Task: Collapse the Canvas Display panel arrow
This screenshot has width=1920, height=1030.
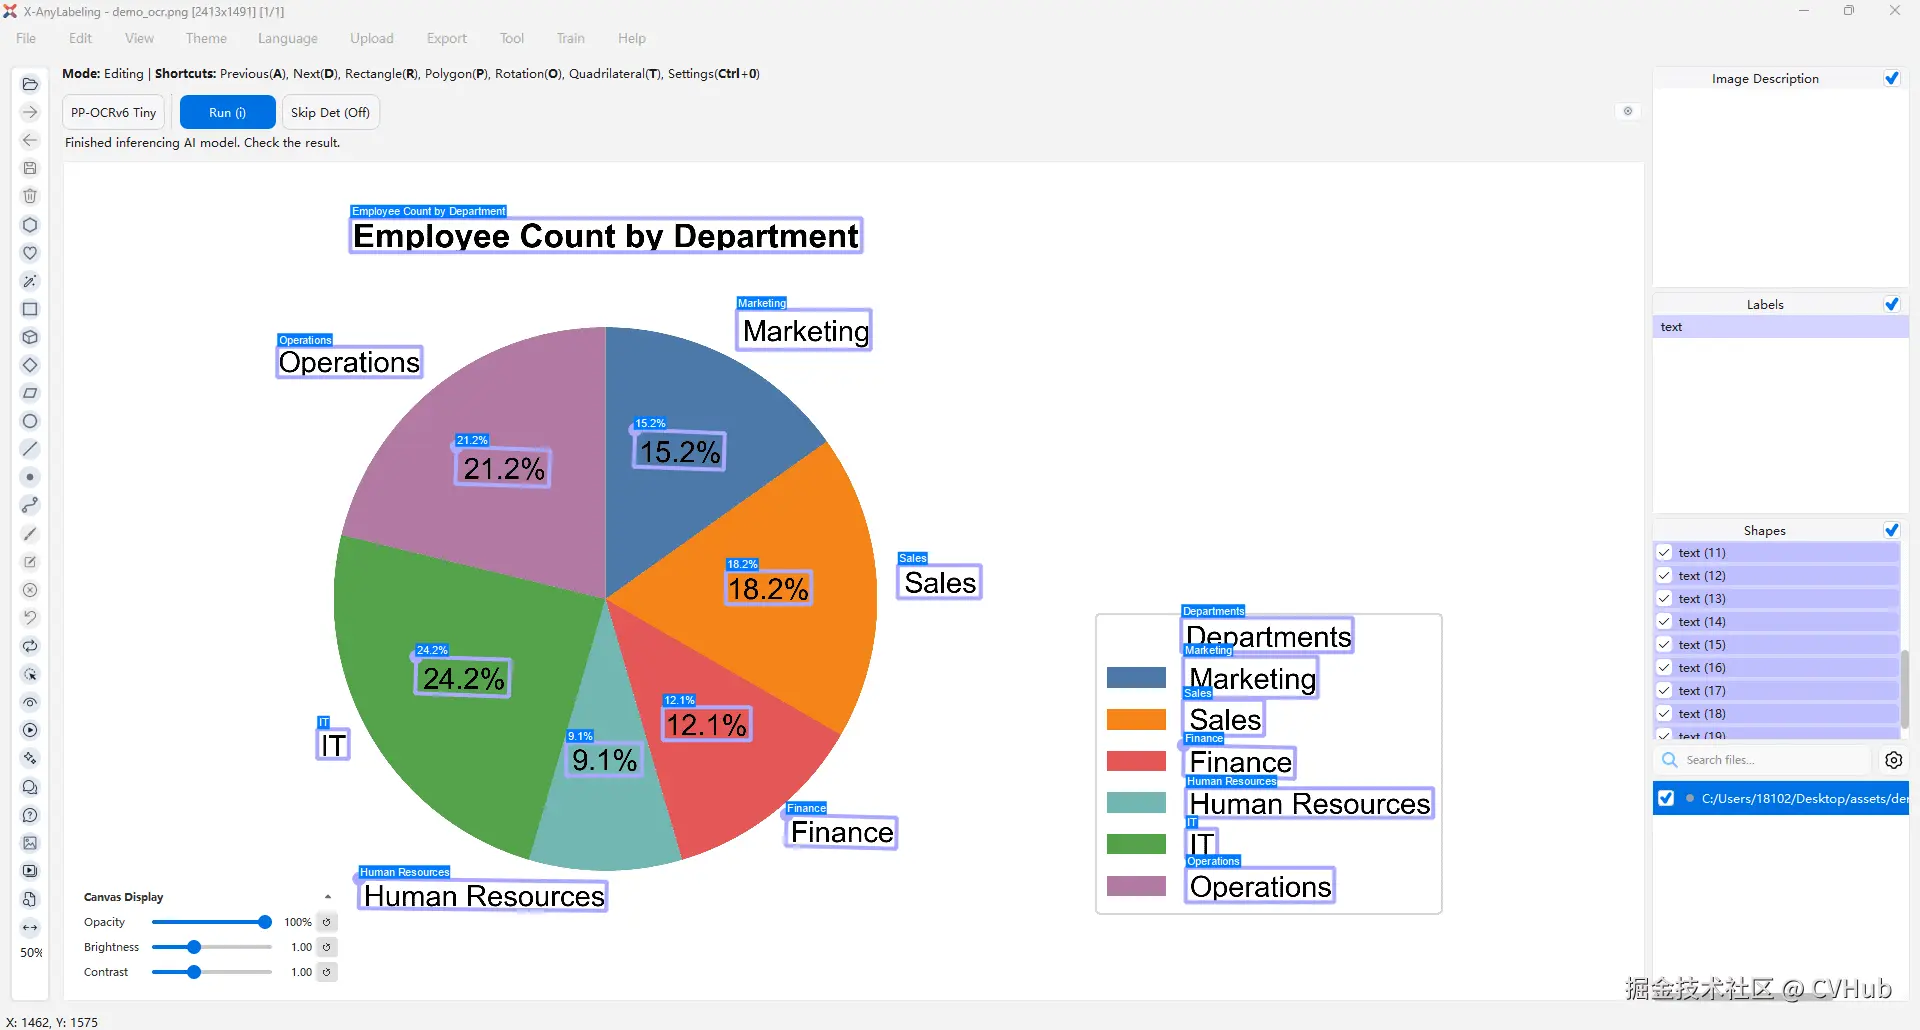Action: [328, 897]
